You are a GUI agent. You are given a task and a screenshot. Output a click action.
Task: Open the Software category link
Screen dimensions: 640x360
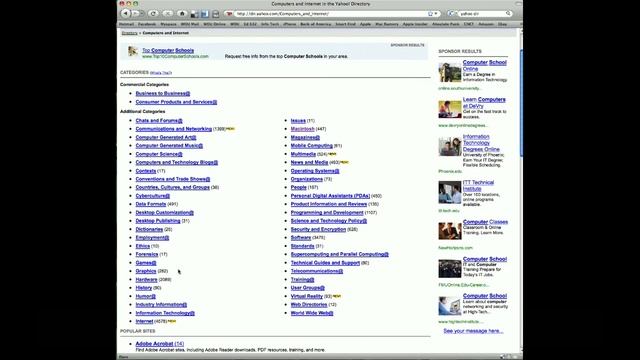pos(301,238)
